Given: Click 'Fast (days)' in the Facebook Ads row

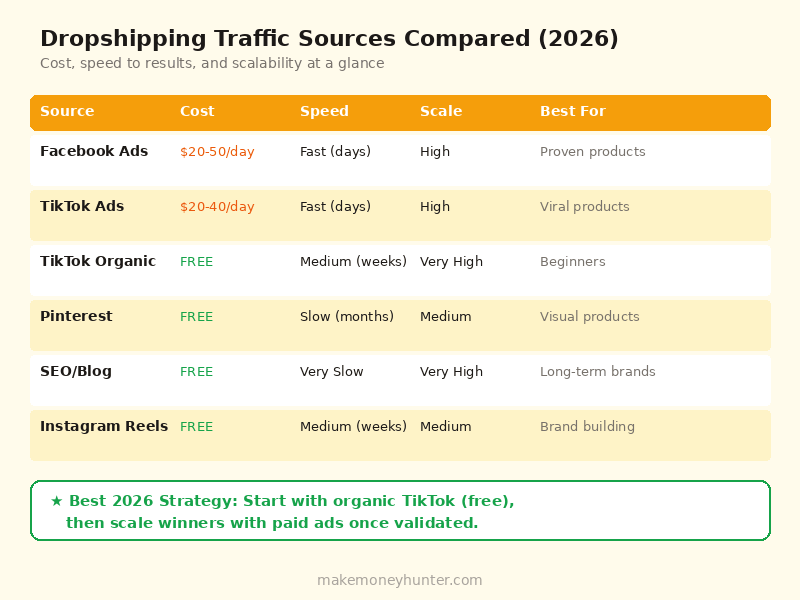Looking at the screenshot, I should [335, 152].
